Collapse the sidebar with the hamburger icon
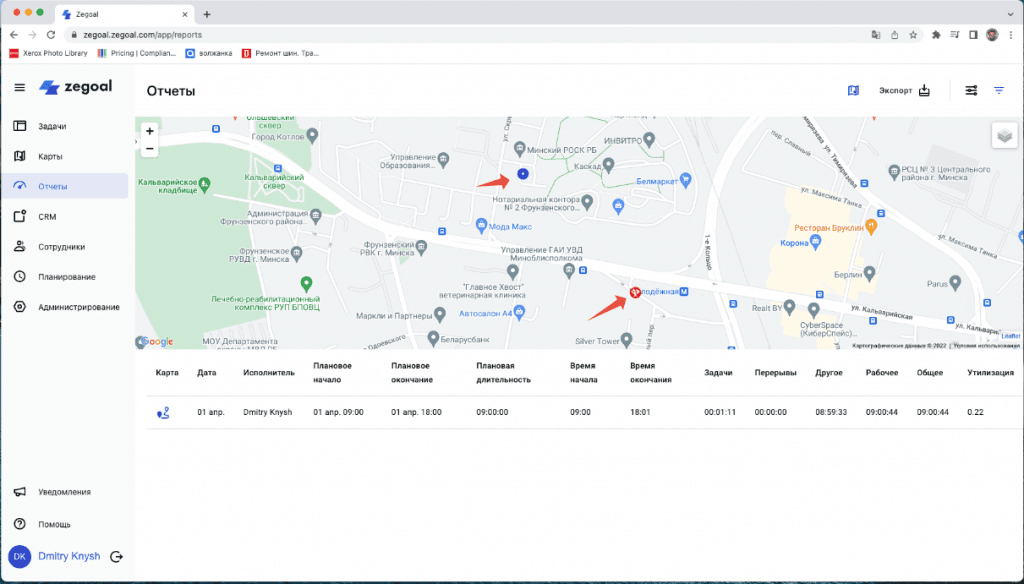1024x584 pixels. coord(19,88)
